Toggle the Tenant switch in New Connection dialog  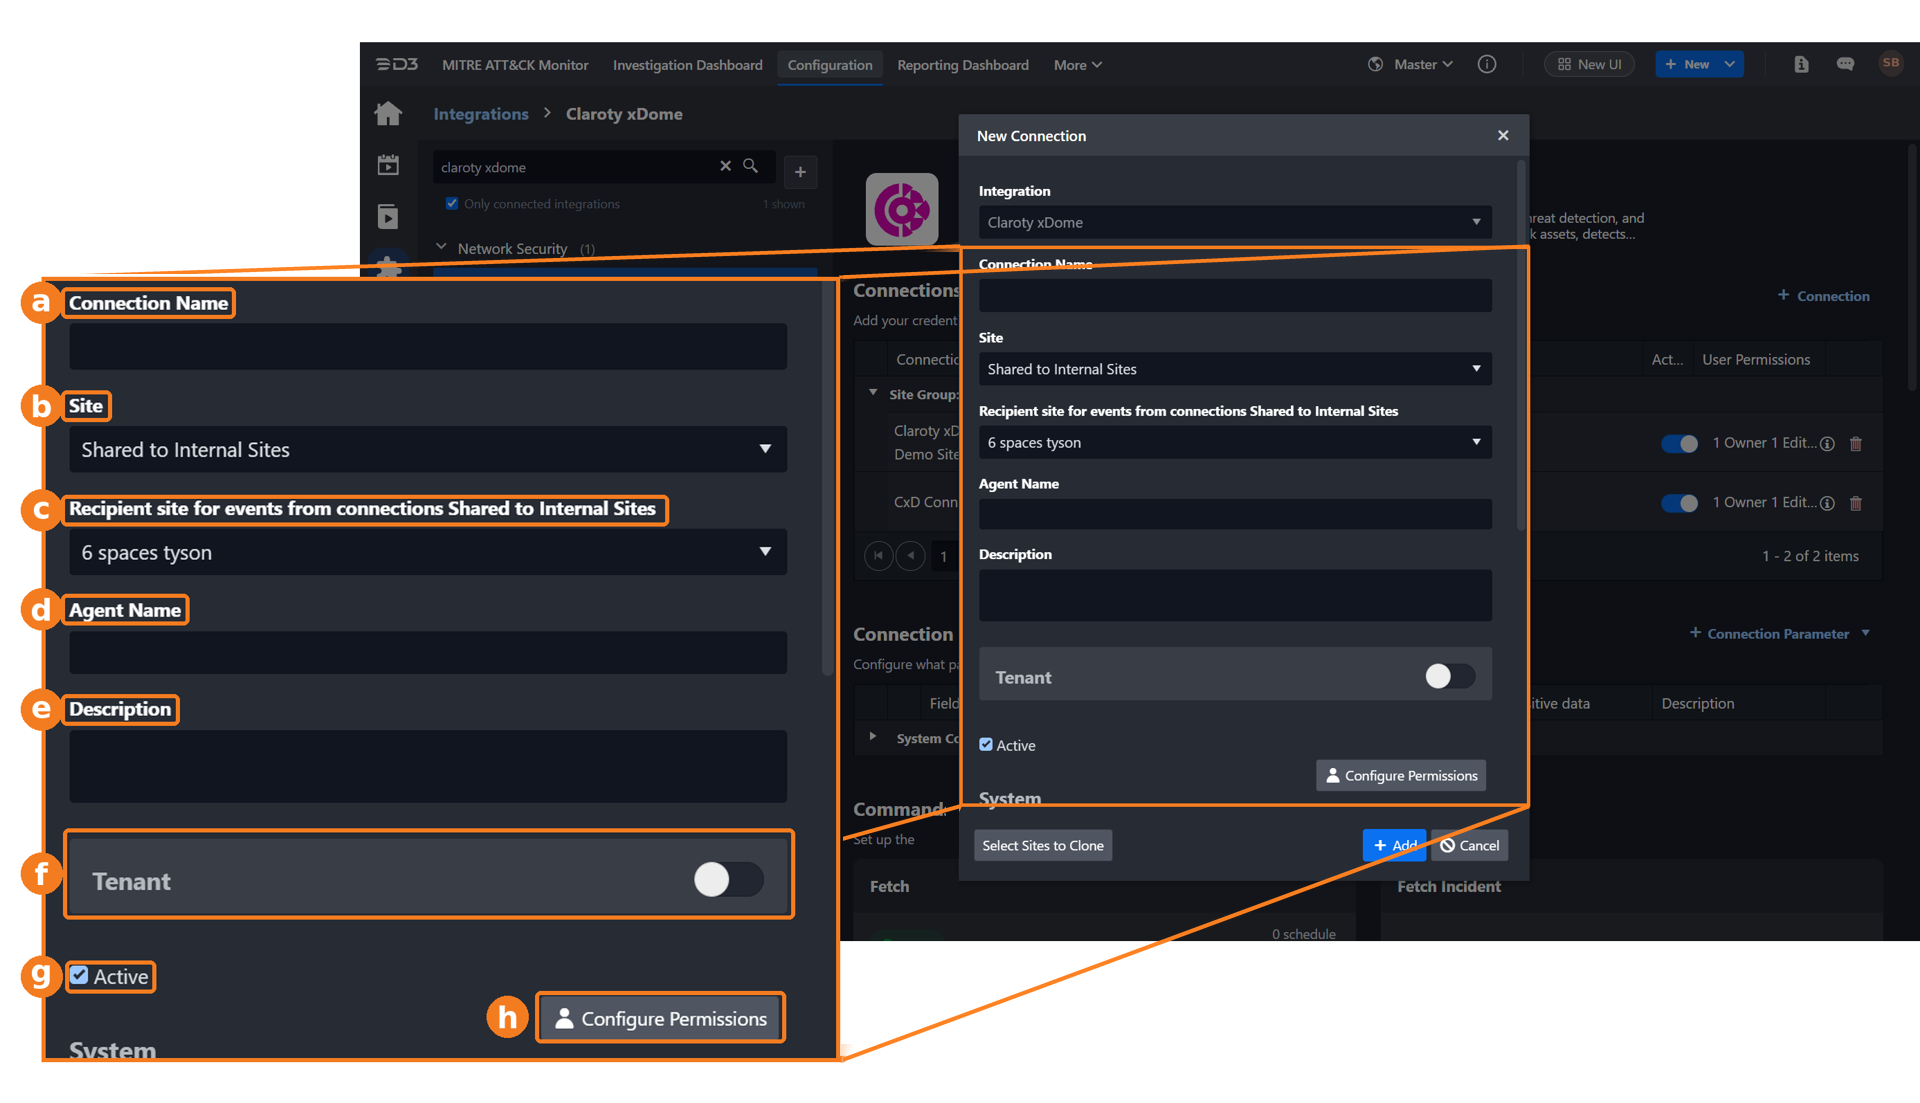1449,677
